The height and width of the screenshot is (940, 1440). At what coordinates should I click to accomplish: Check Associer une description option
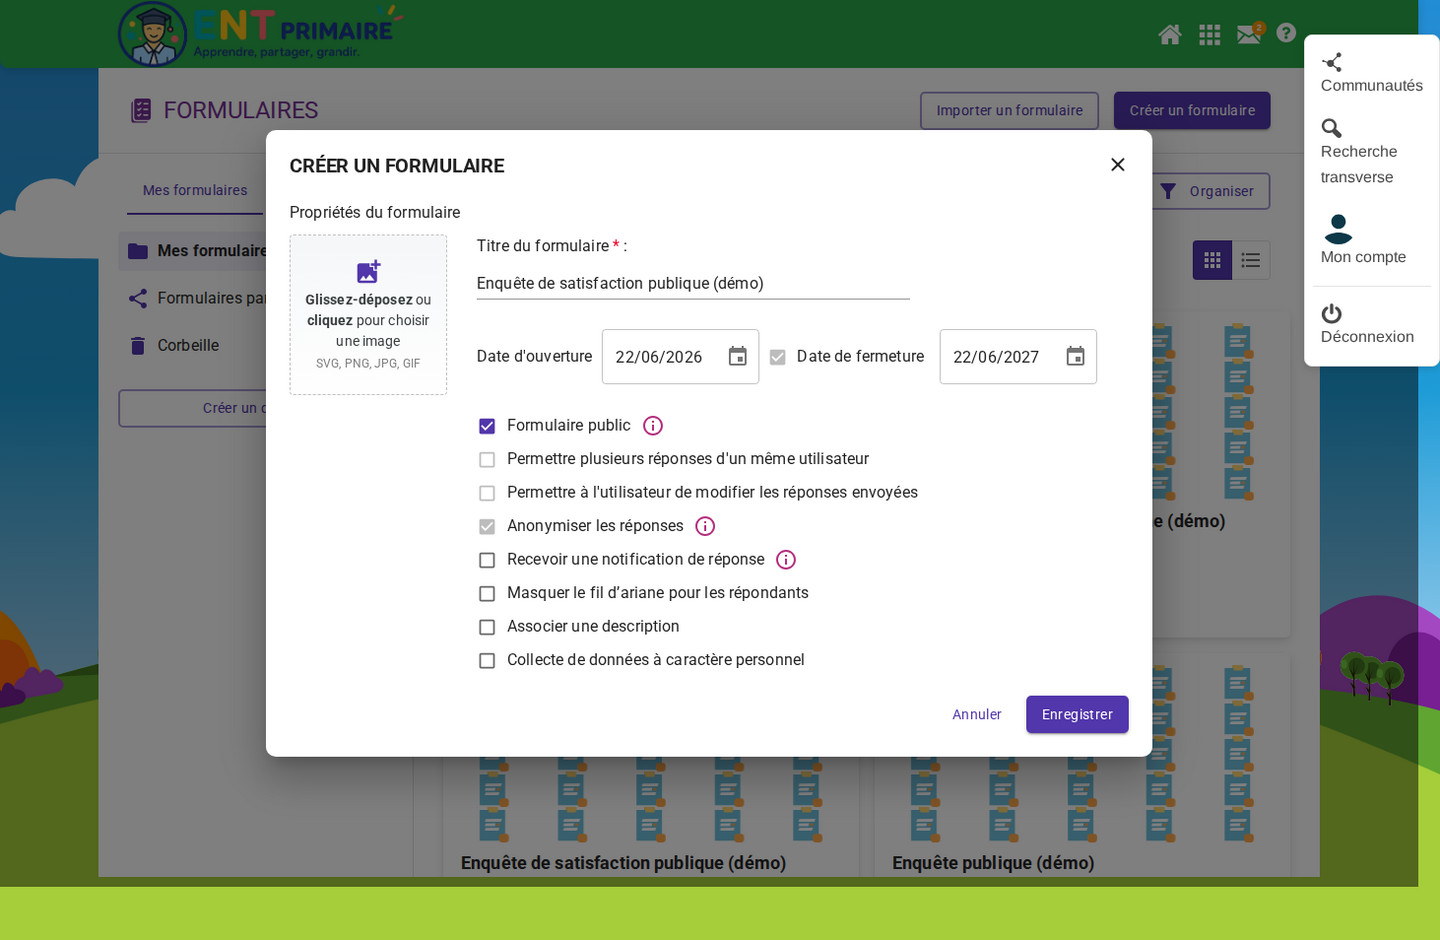(x=487, y=627)
